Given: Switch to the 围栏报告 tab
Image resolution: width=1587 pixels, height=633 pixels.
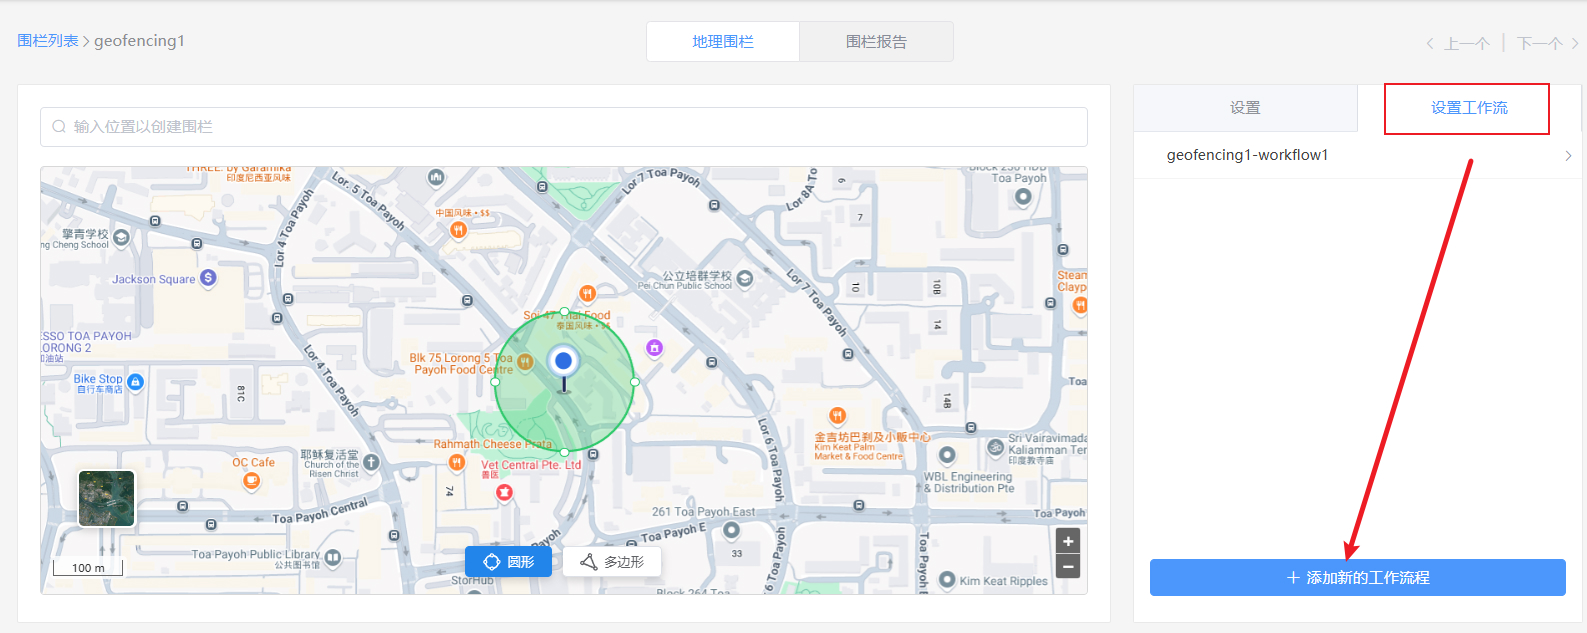Looking at the screenshot, I should [x=876, y=42].
